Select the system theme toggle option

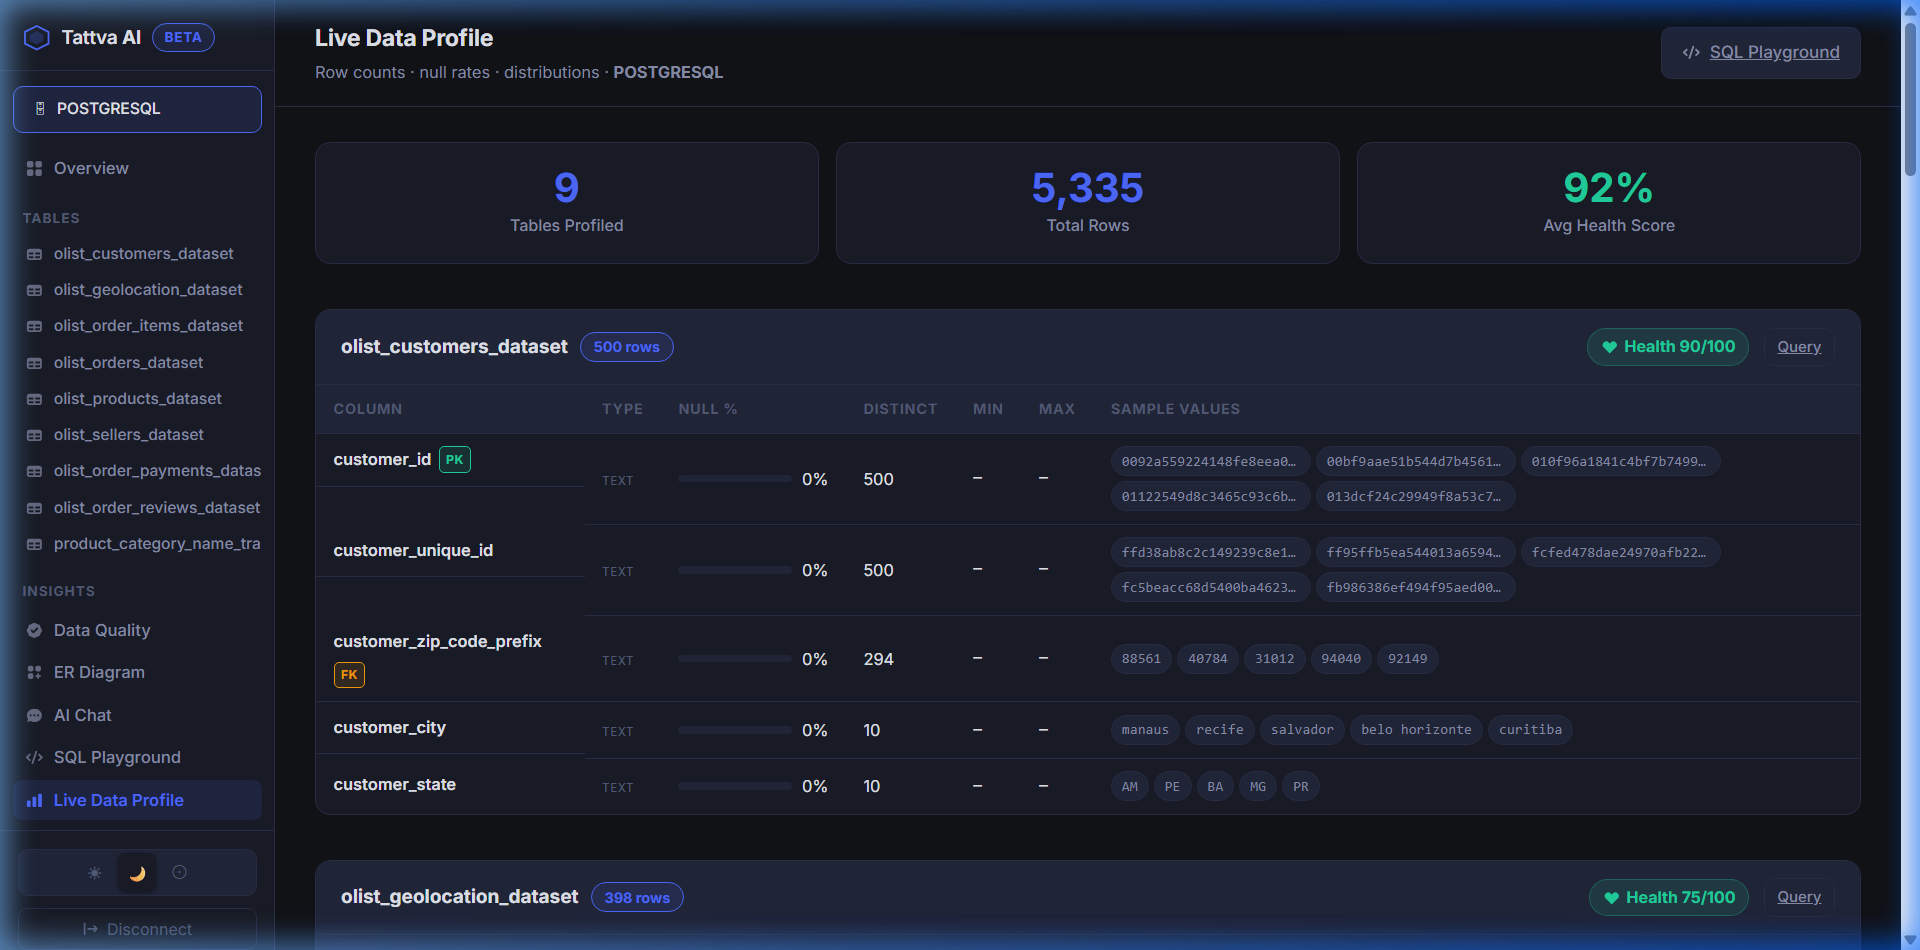click(x=181, y=872)
